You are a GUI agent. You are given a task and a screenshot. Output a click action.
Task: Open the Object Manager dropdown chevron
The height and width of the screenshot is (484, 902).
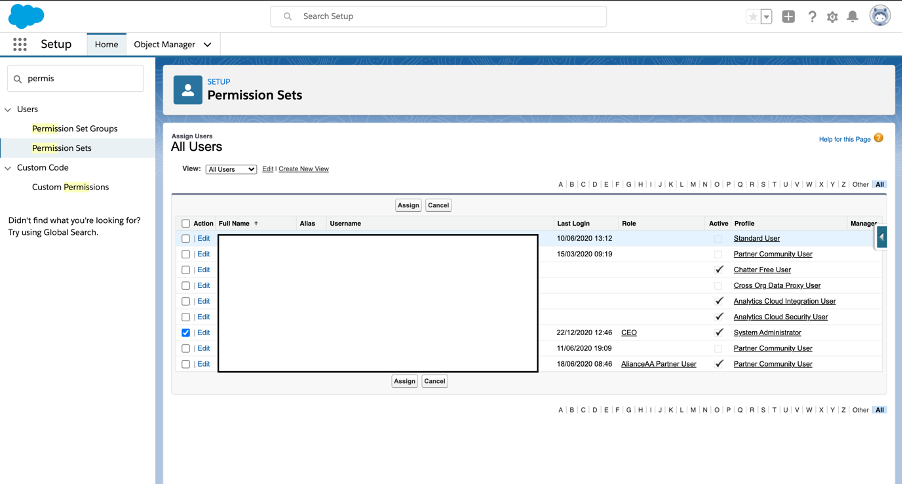click(x=207, y=45)
